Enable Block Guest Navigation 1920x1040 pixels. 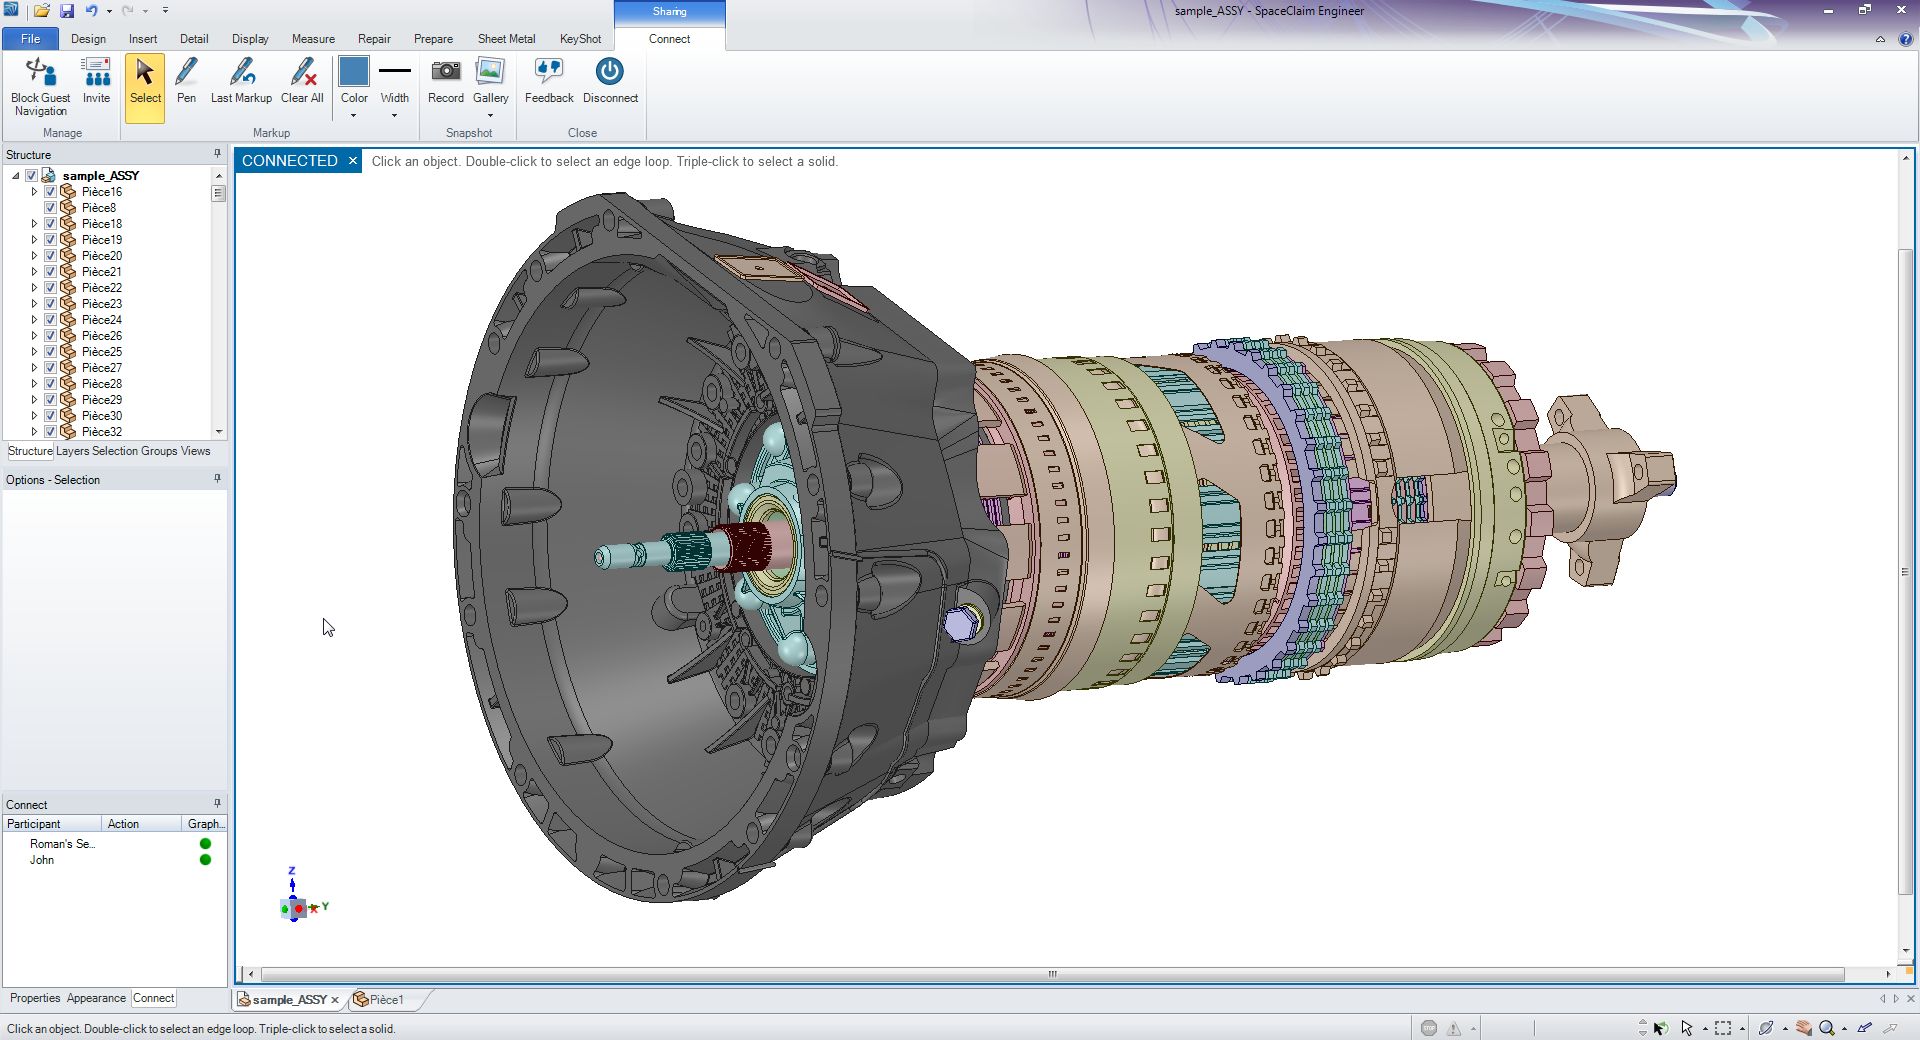(x=39, y=80)
